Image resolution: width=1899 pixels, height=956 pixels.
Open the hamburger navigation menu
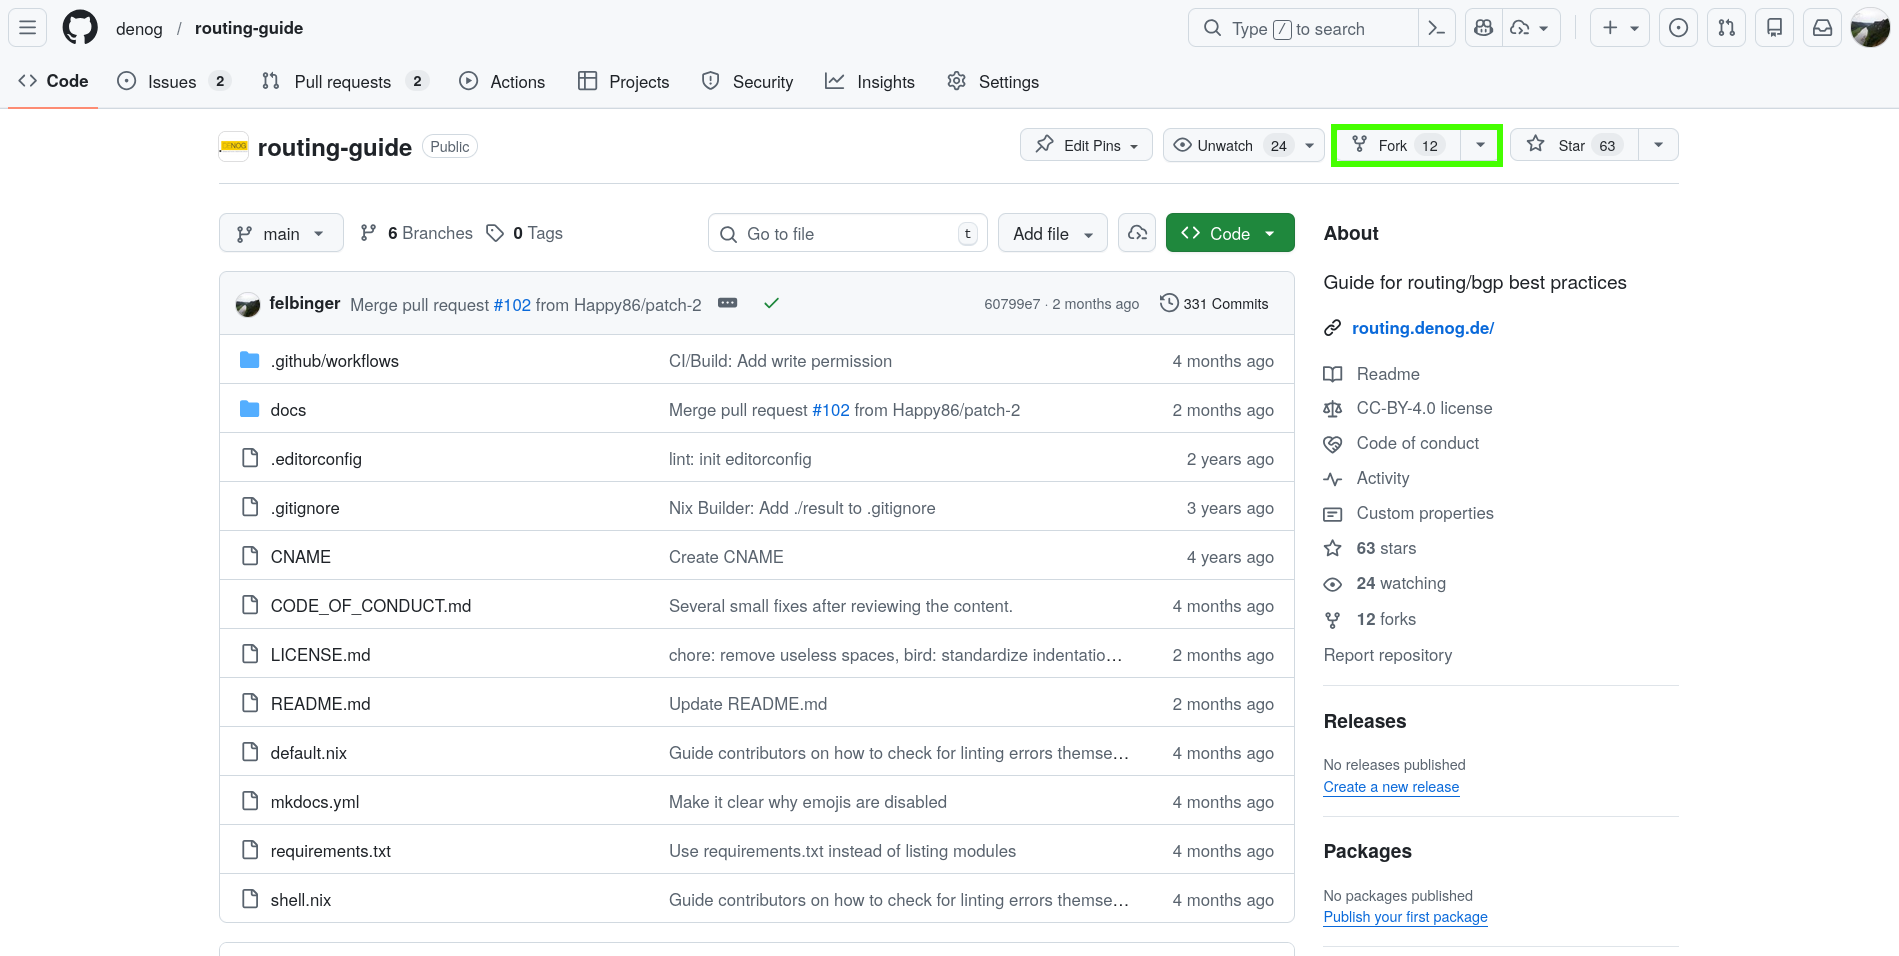coord(27,28)
